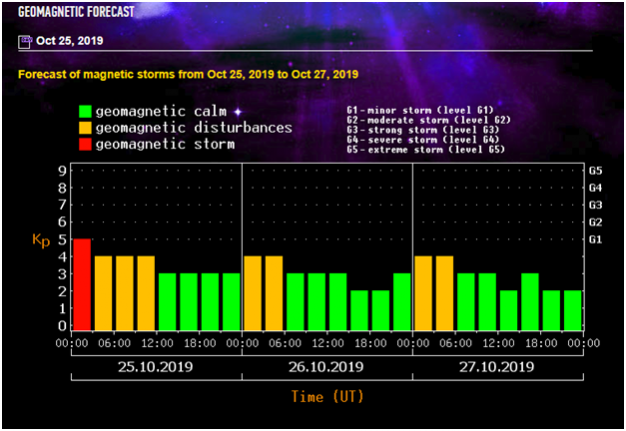The width and height of the screenshot is (626, 431).
Task: Select the red Kp 5 storm bar
Action: (82, 284)
